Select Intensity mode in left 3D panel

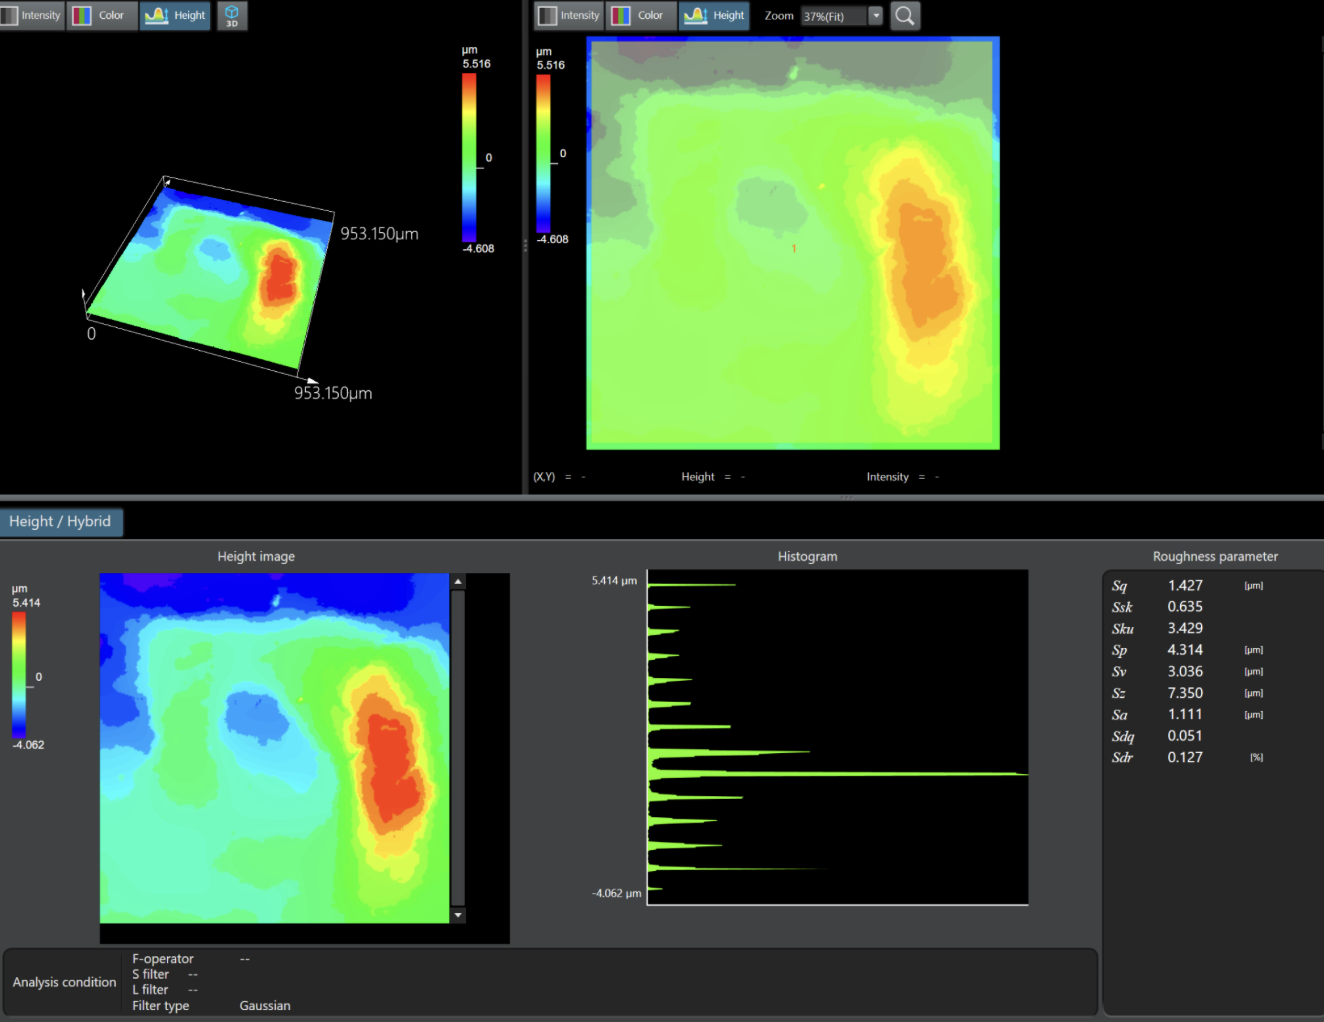pos(32,16)
